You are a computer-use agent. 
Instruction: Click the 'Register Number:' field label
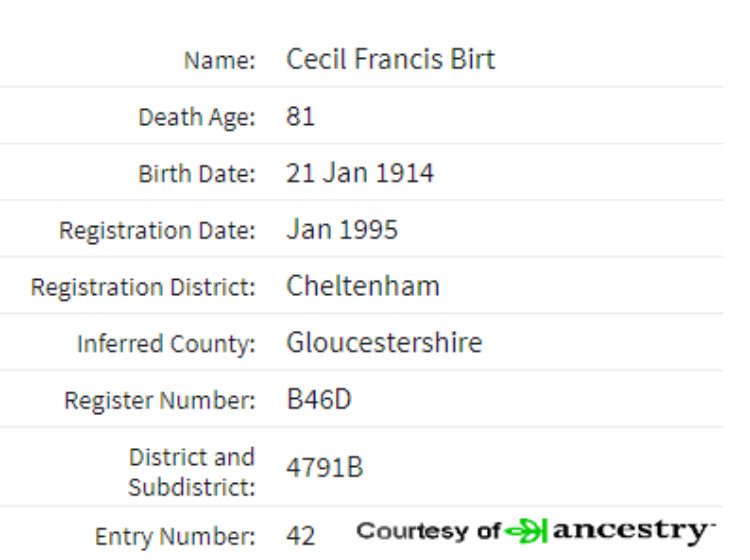click(160, 400)
